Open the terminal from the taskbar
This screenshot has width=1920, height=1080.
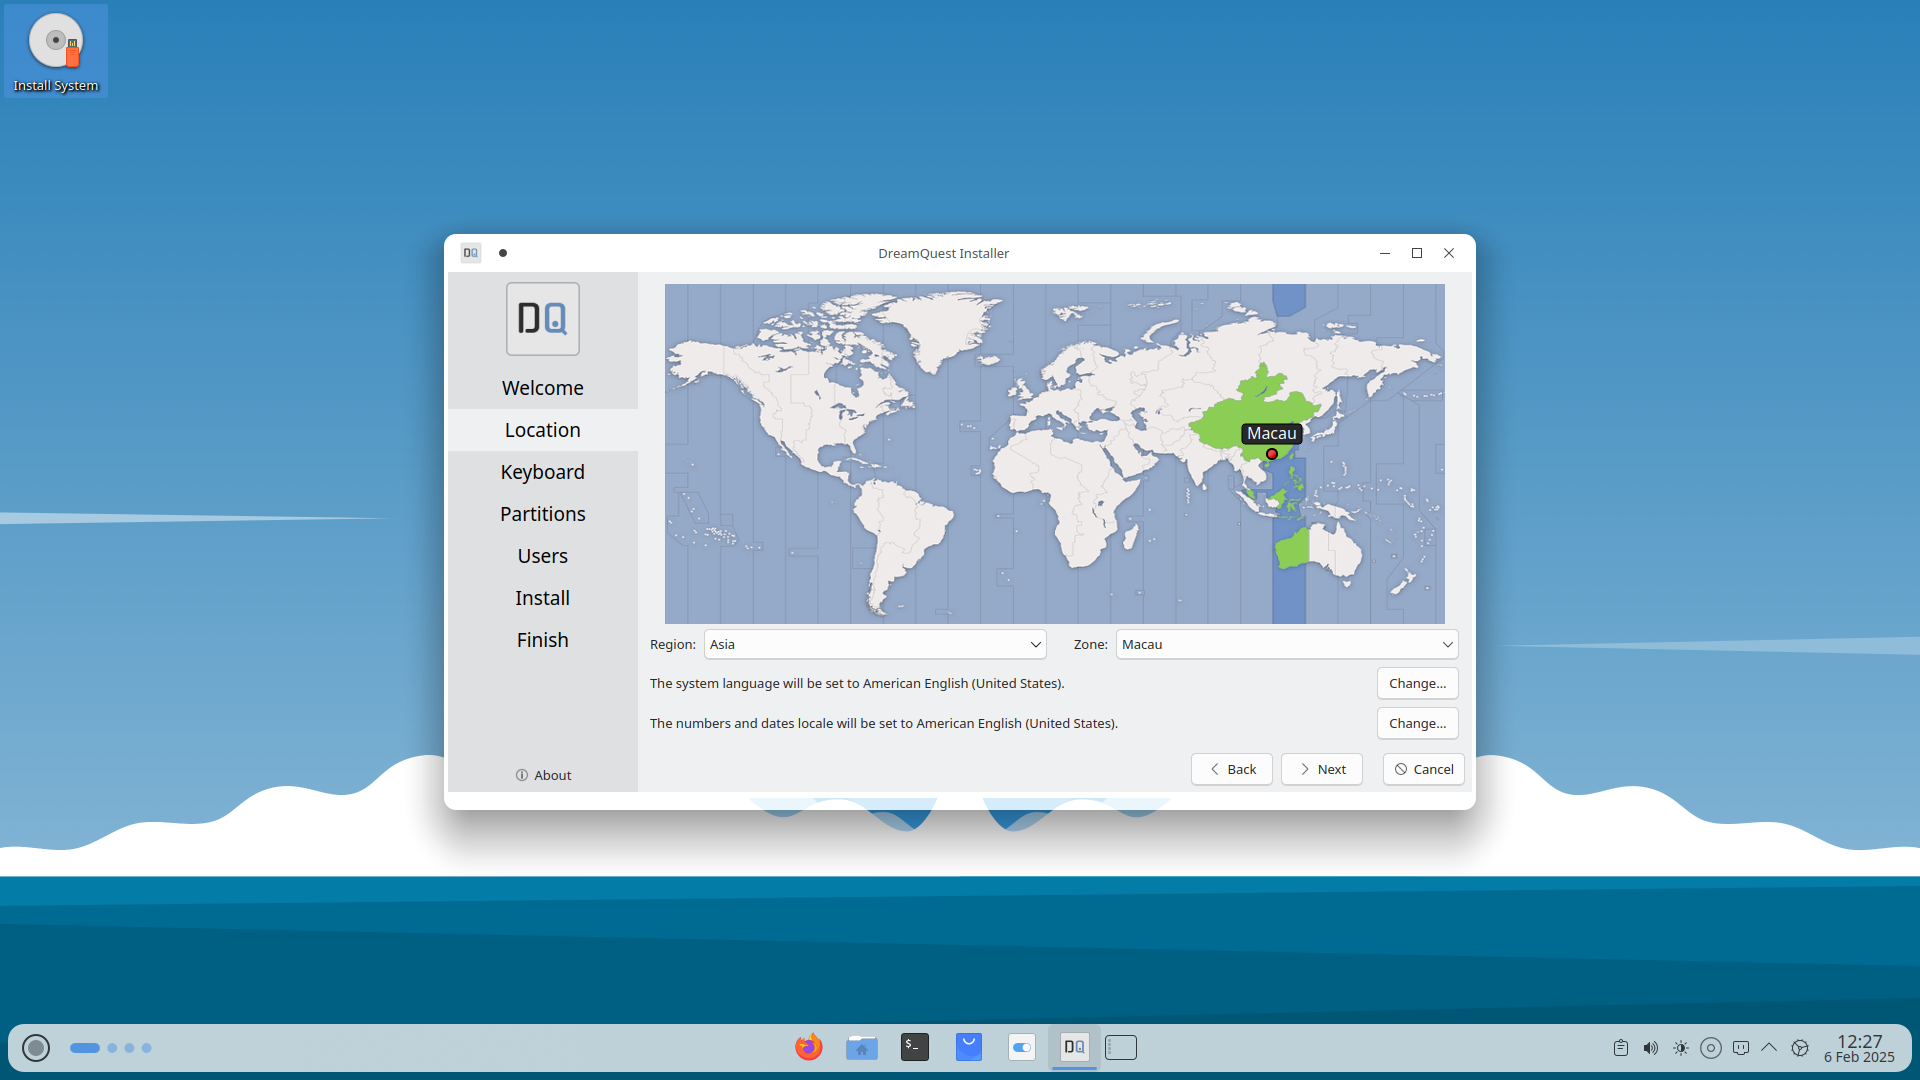click(914, 1047)
